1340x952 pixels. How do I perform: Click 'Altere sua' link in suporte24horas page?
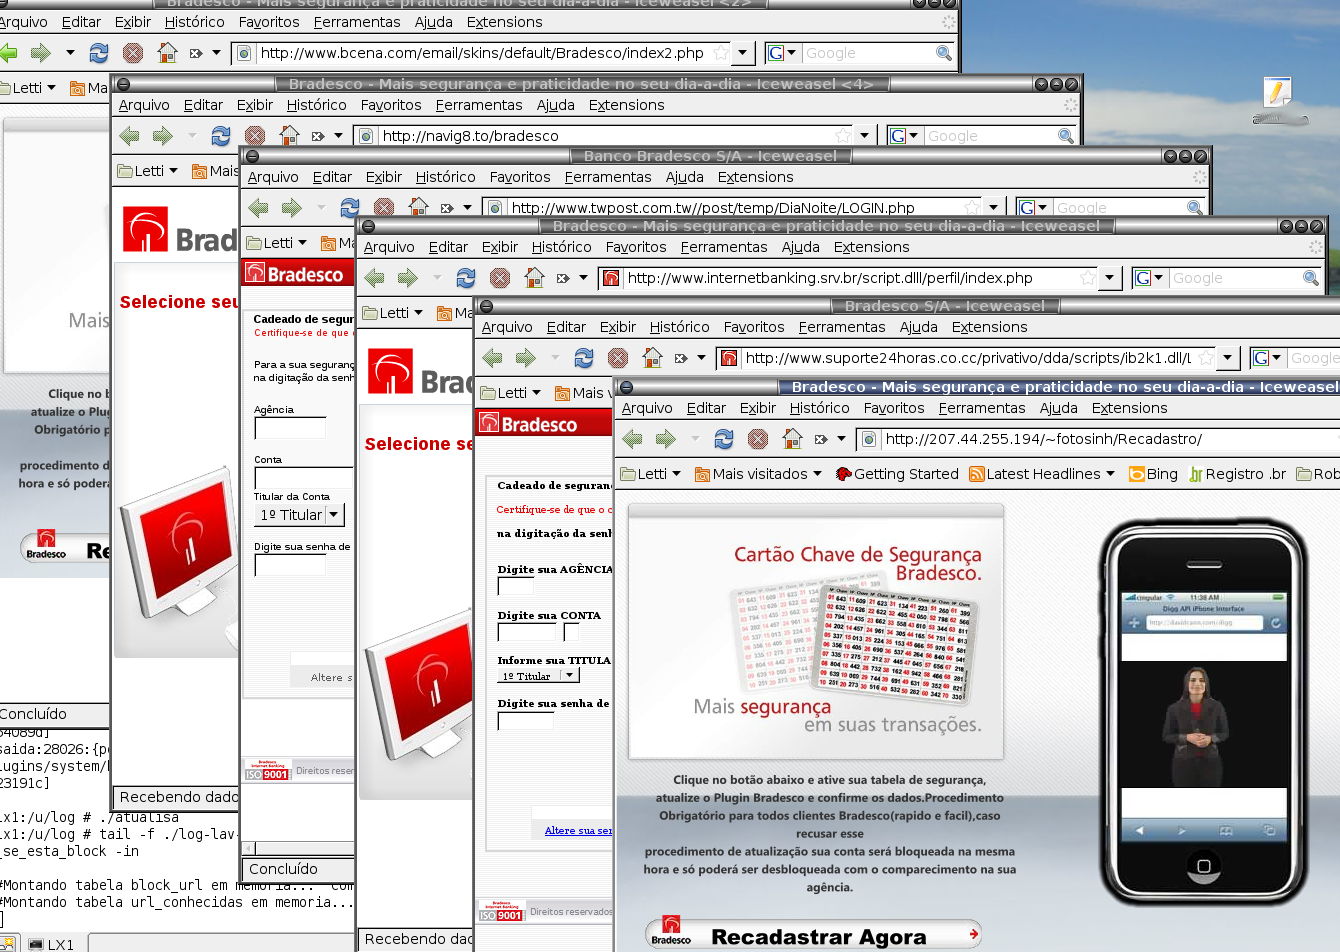pos(578,830)
